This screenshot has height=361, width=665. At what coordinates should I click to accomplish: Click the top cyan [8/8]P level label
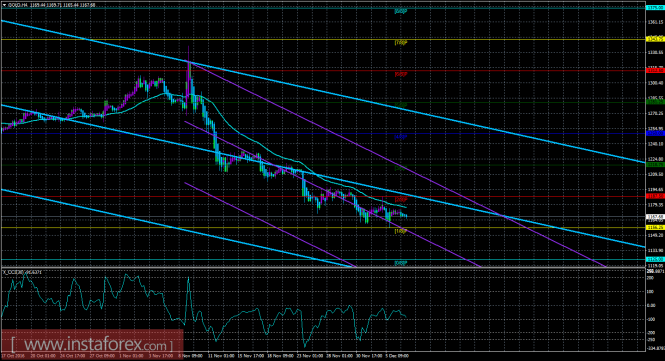click(401, 11)
